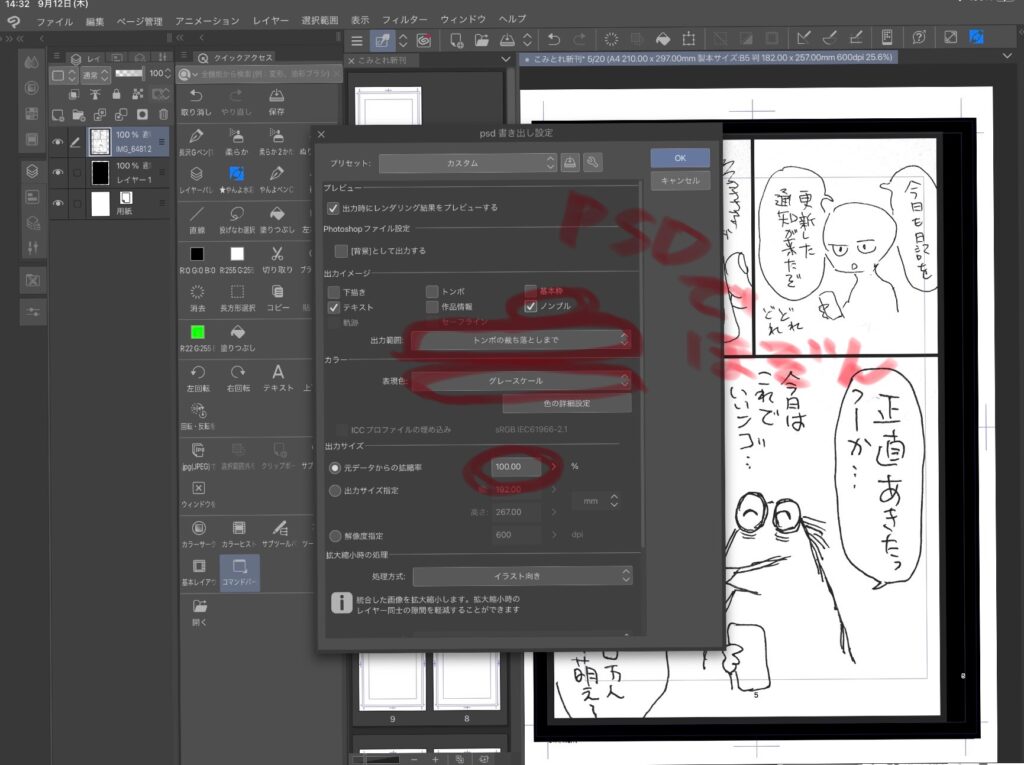Click the open folder icon in command bar
Screen dimensions: 1024x765
pos(481,40)
